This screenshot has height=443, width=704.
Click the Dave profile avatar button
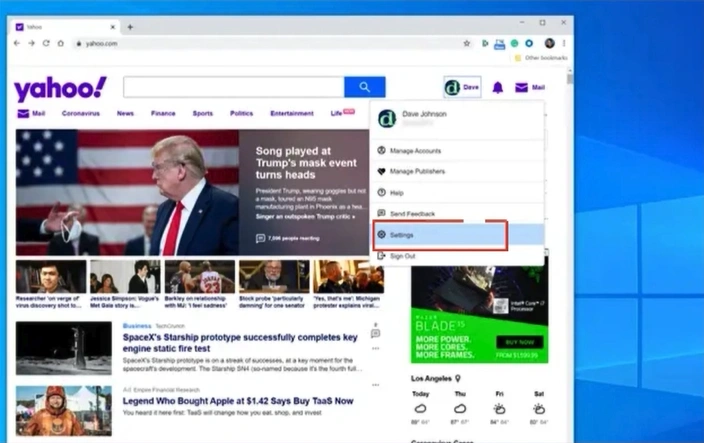click(462, 87)
